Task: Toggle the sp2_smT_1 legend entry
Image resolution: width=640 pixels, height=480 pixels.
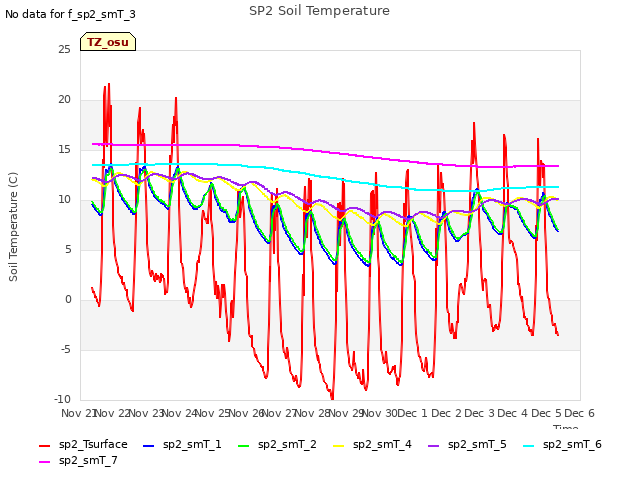Action: tap(182, 444)
